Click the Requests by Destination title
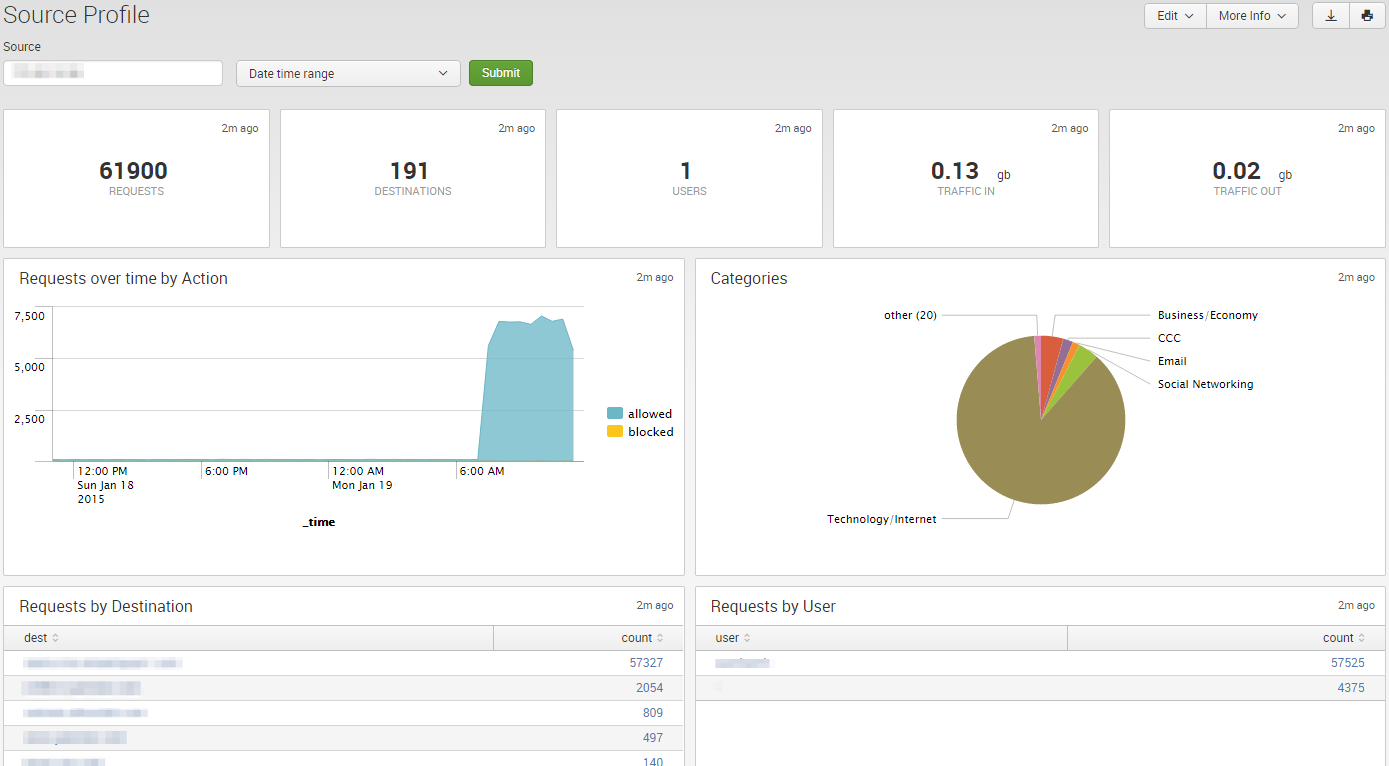This screenshot has height=766, width=1389. tap(106, 607)
